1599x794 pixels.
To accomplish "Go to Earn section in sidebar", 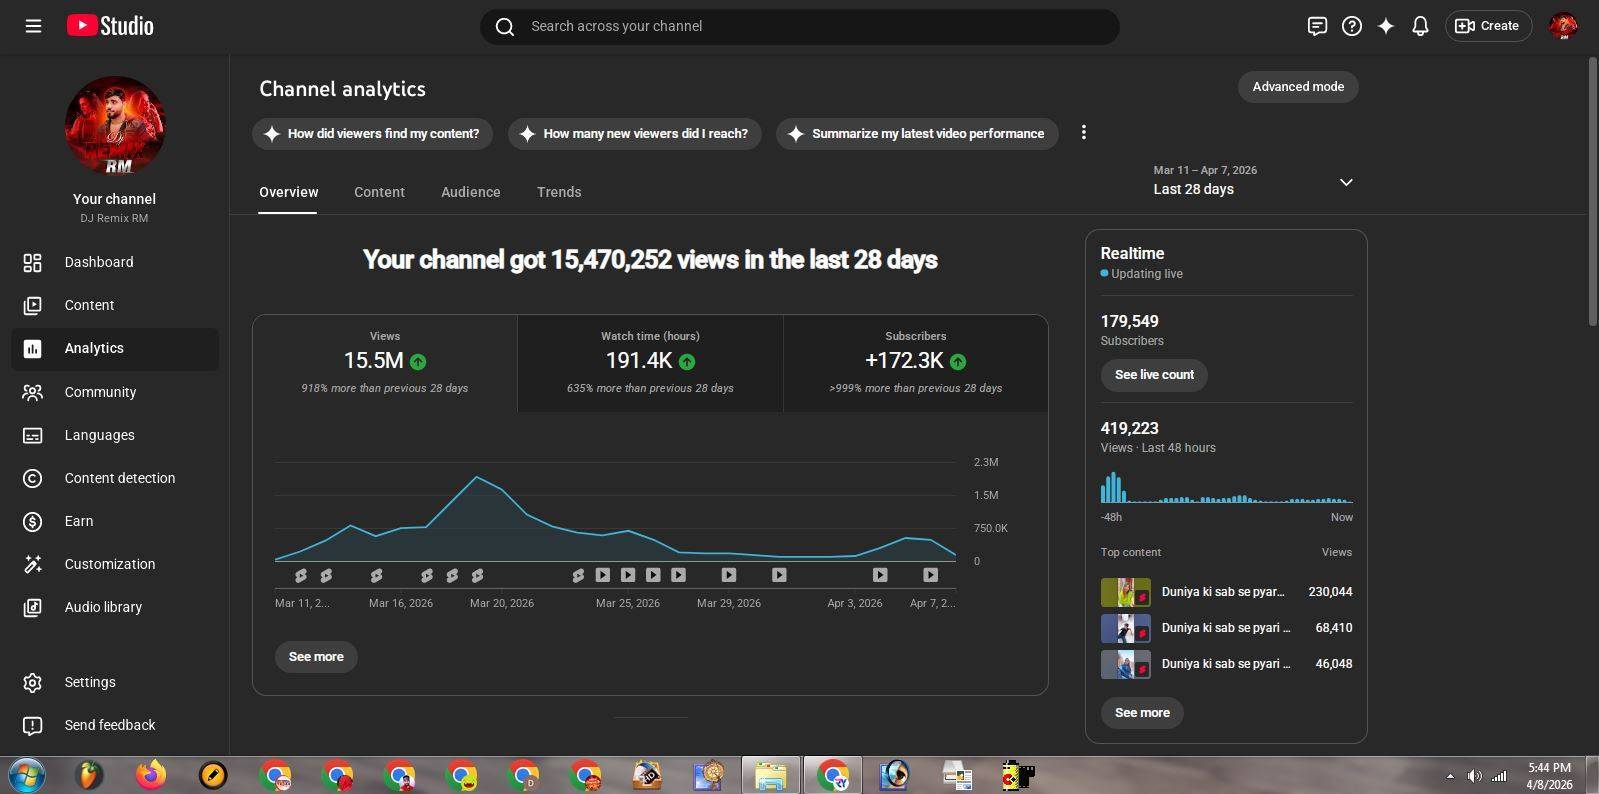I will [79, 521].
